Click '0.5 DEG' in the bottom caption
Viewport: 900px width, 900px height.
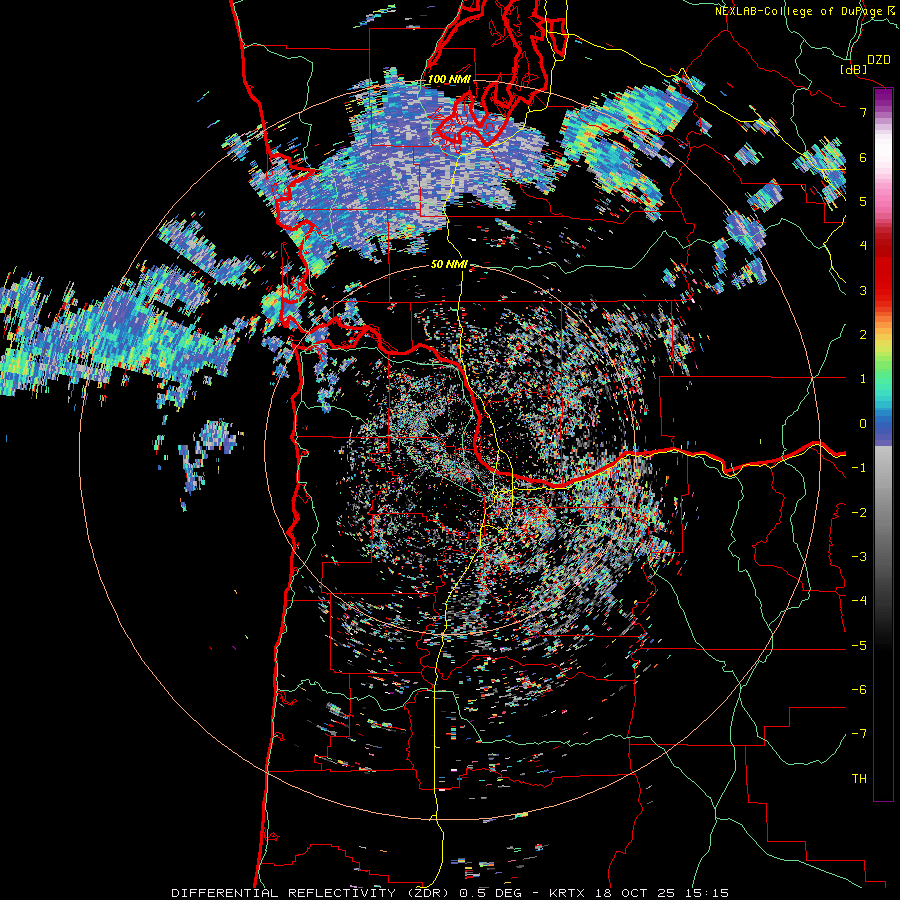click(493, 893)
